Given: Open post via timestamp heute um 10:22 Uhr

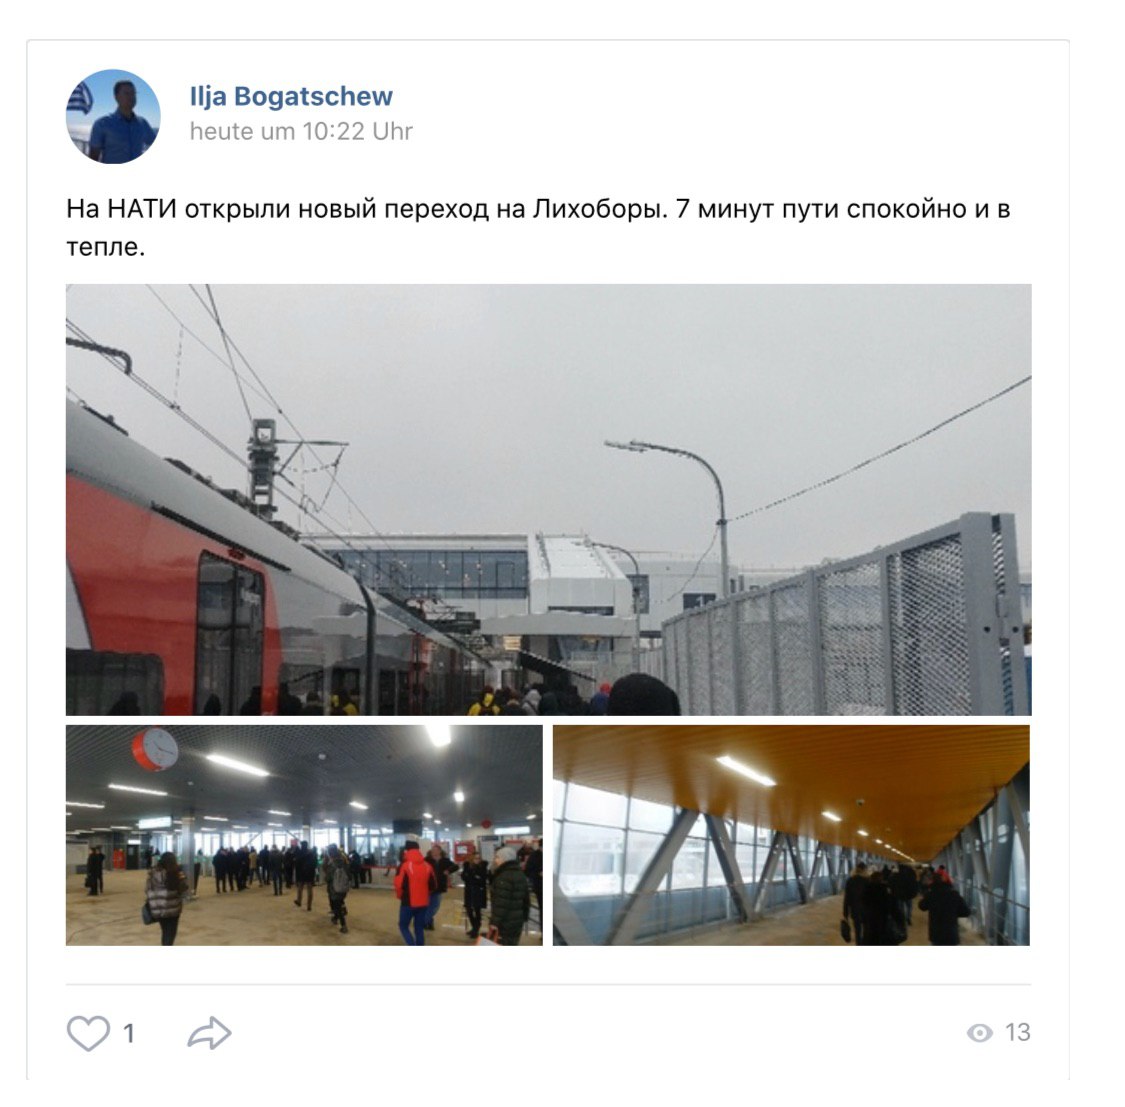Looking at the screenshot, I should click(301, 131).
